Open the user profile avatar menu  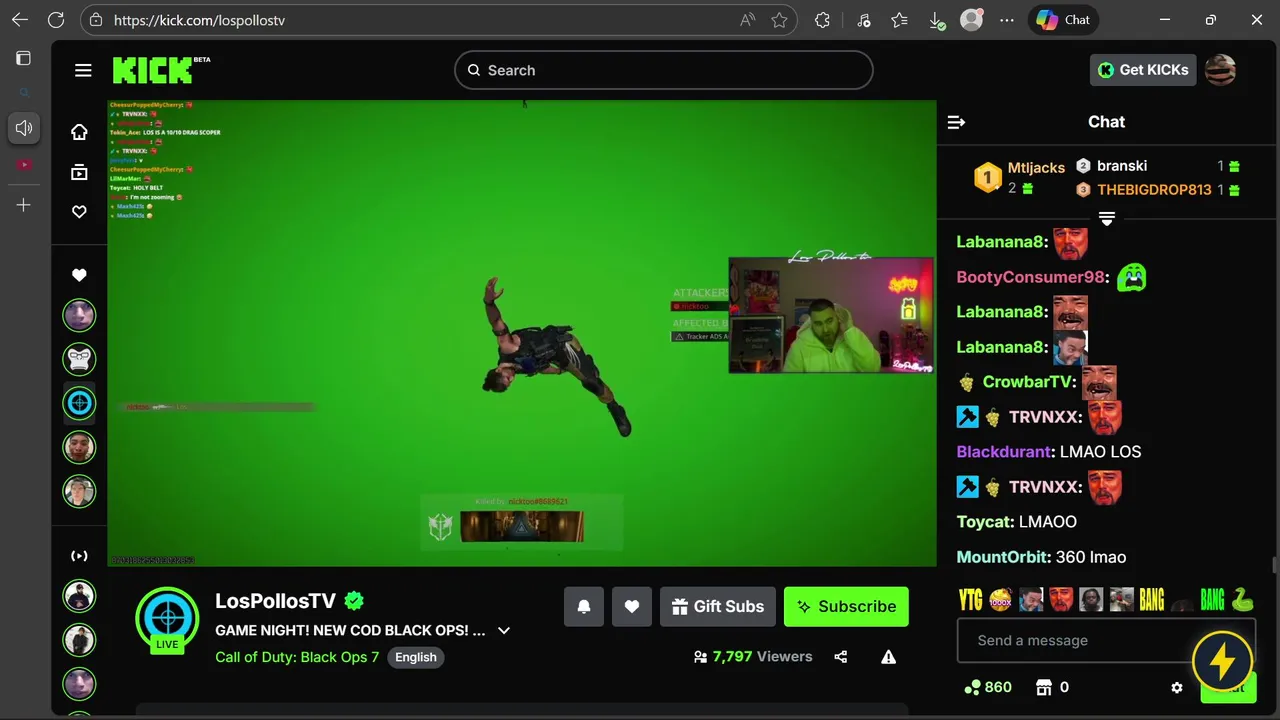coord(1220,70)
